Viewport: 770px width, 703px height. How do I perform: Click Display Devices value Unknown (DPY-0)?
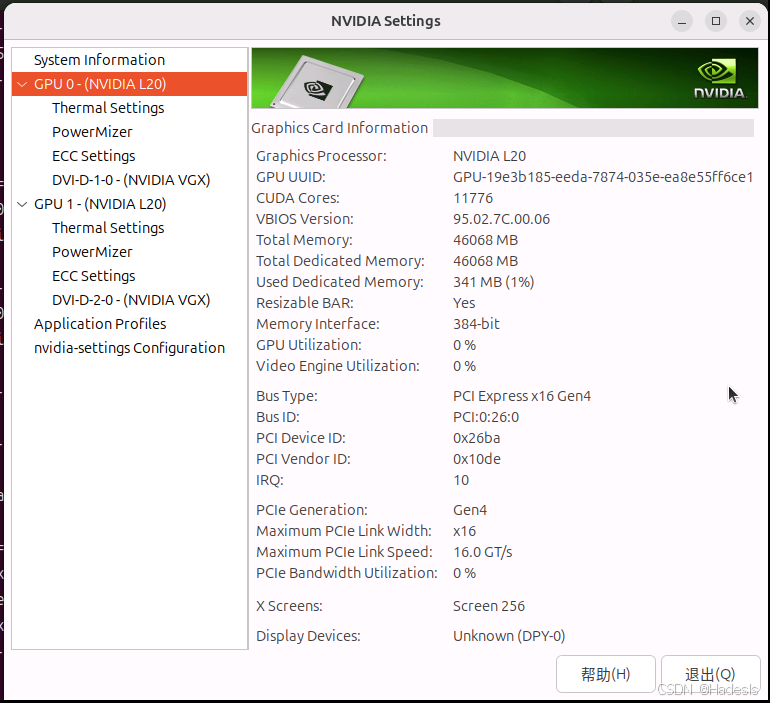tap(509, 637)
